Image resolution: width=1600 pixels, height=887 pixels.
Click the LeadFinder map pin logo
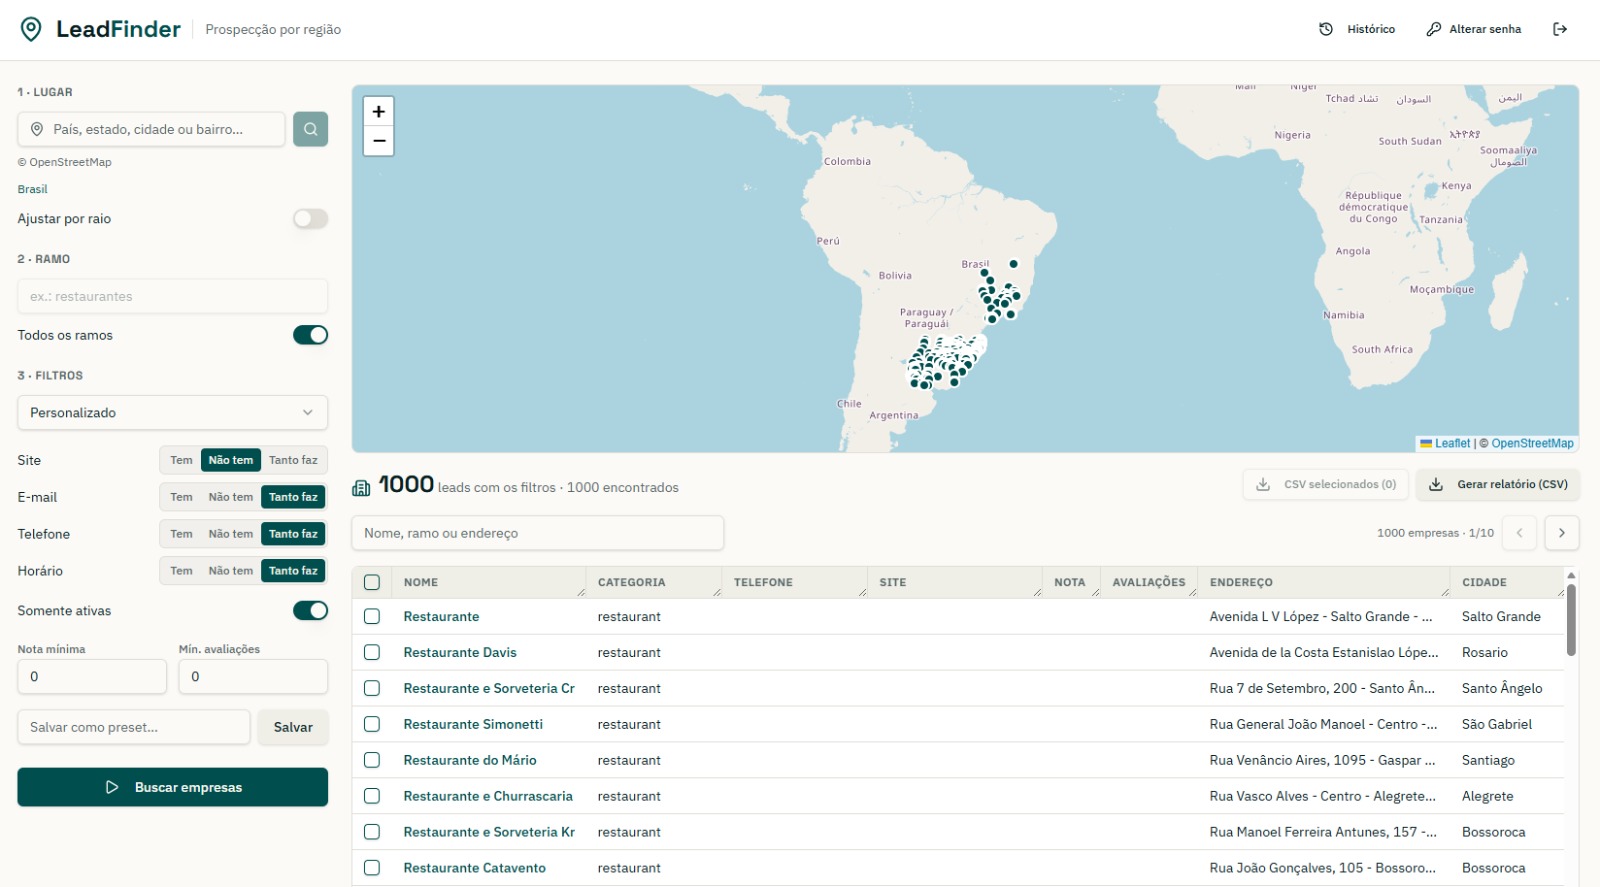31,29
